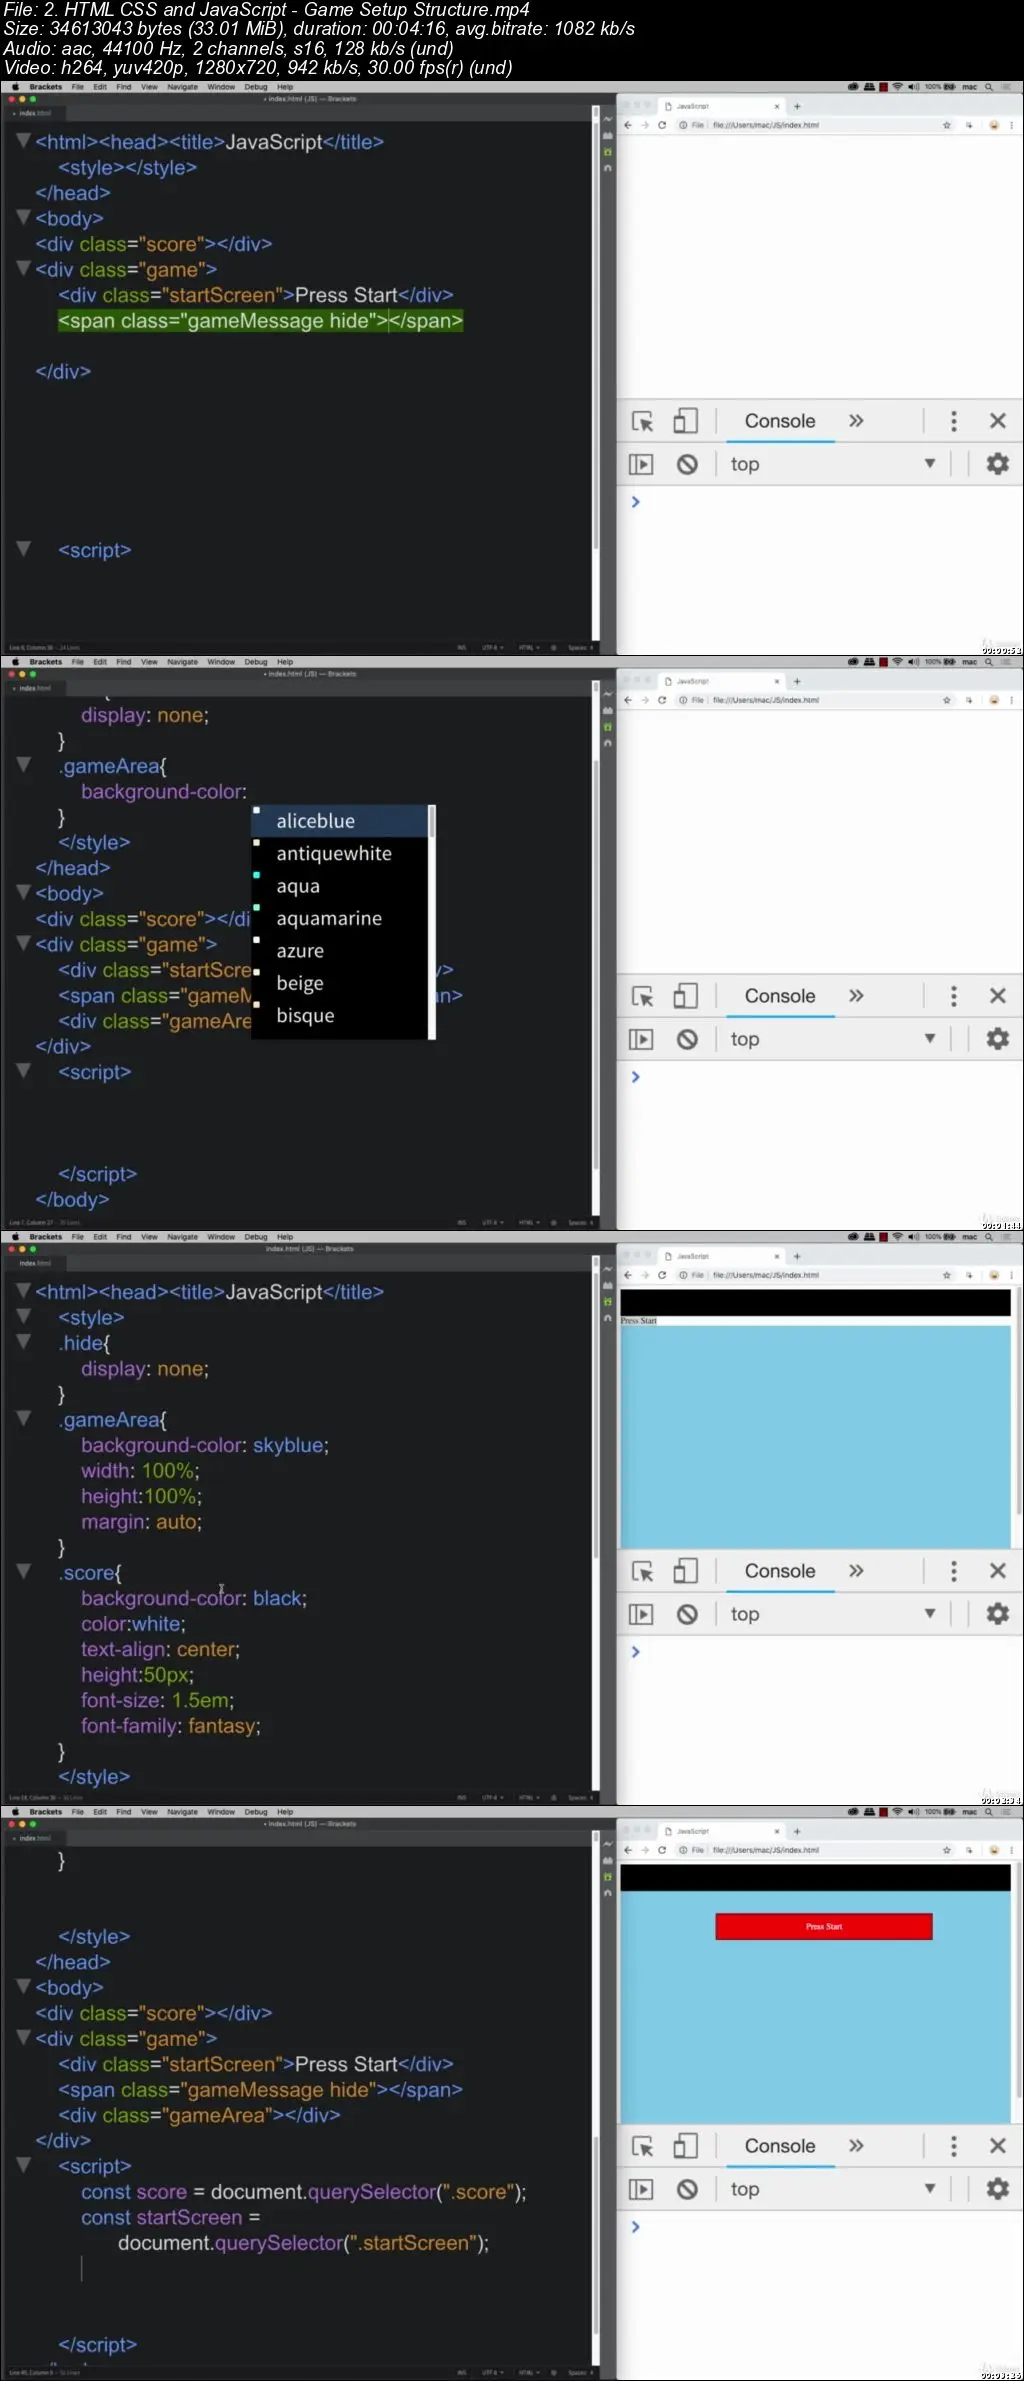
Task: In the first frame, open the Navigate menu
Action: coord(182,87)
